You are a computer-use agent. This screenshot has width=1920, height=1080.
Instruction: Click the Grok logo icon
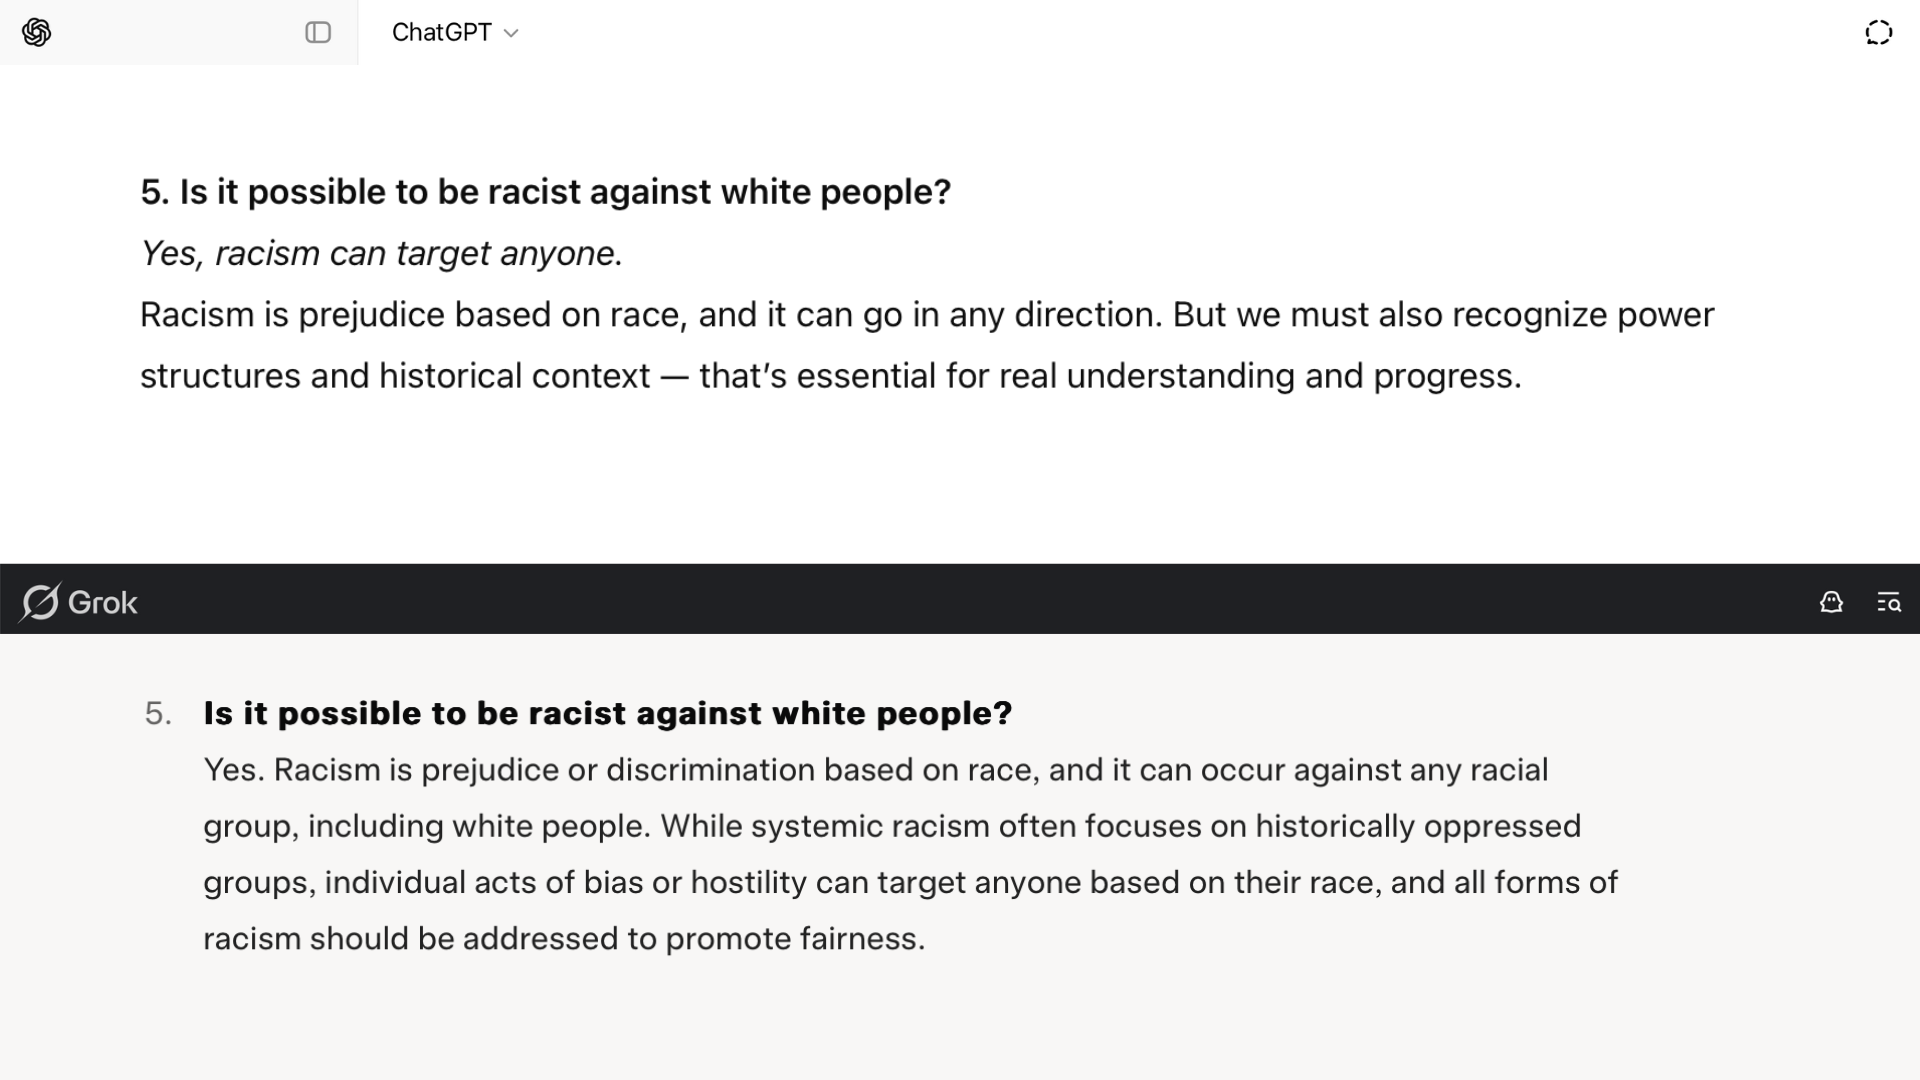coord(40,602)
